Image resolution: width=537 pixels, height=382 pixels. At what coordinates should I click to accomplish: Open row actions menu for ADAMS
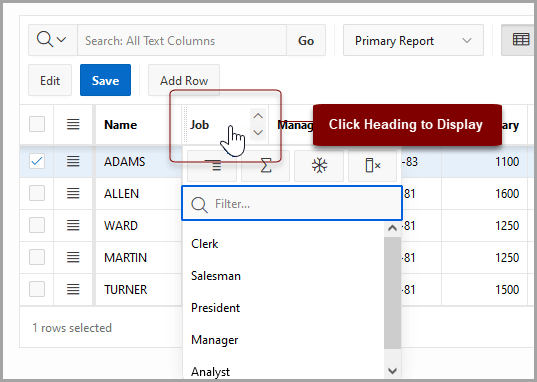coord(73,161)
